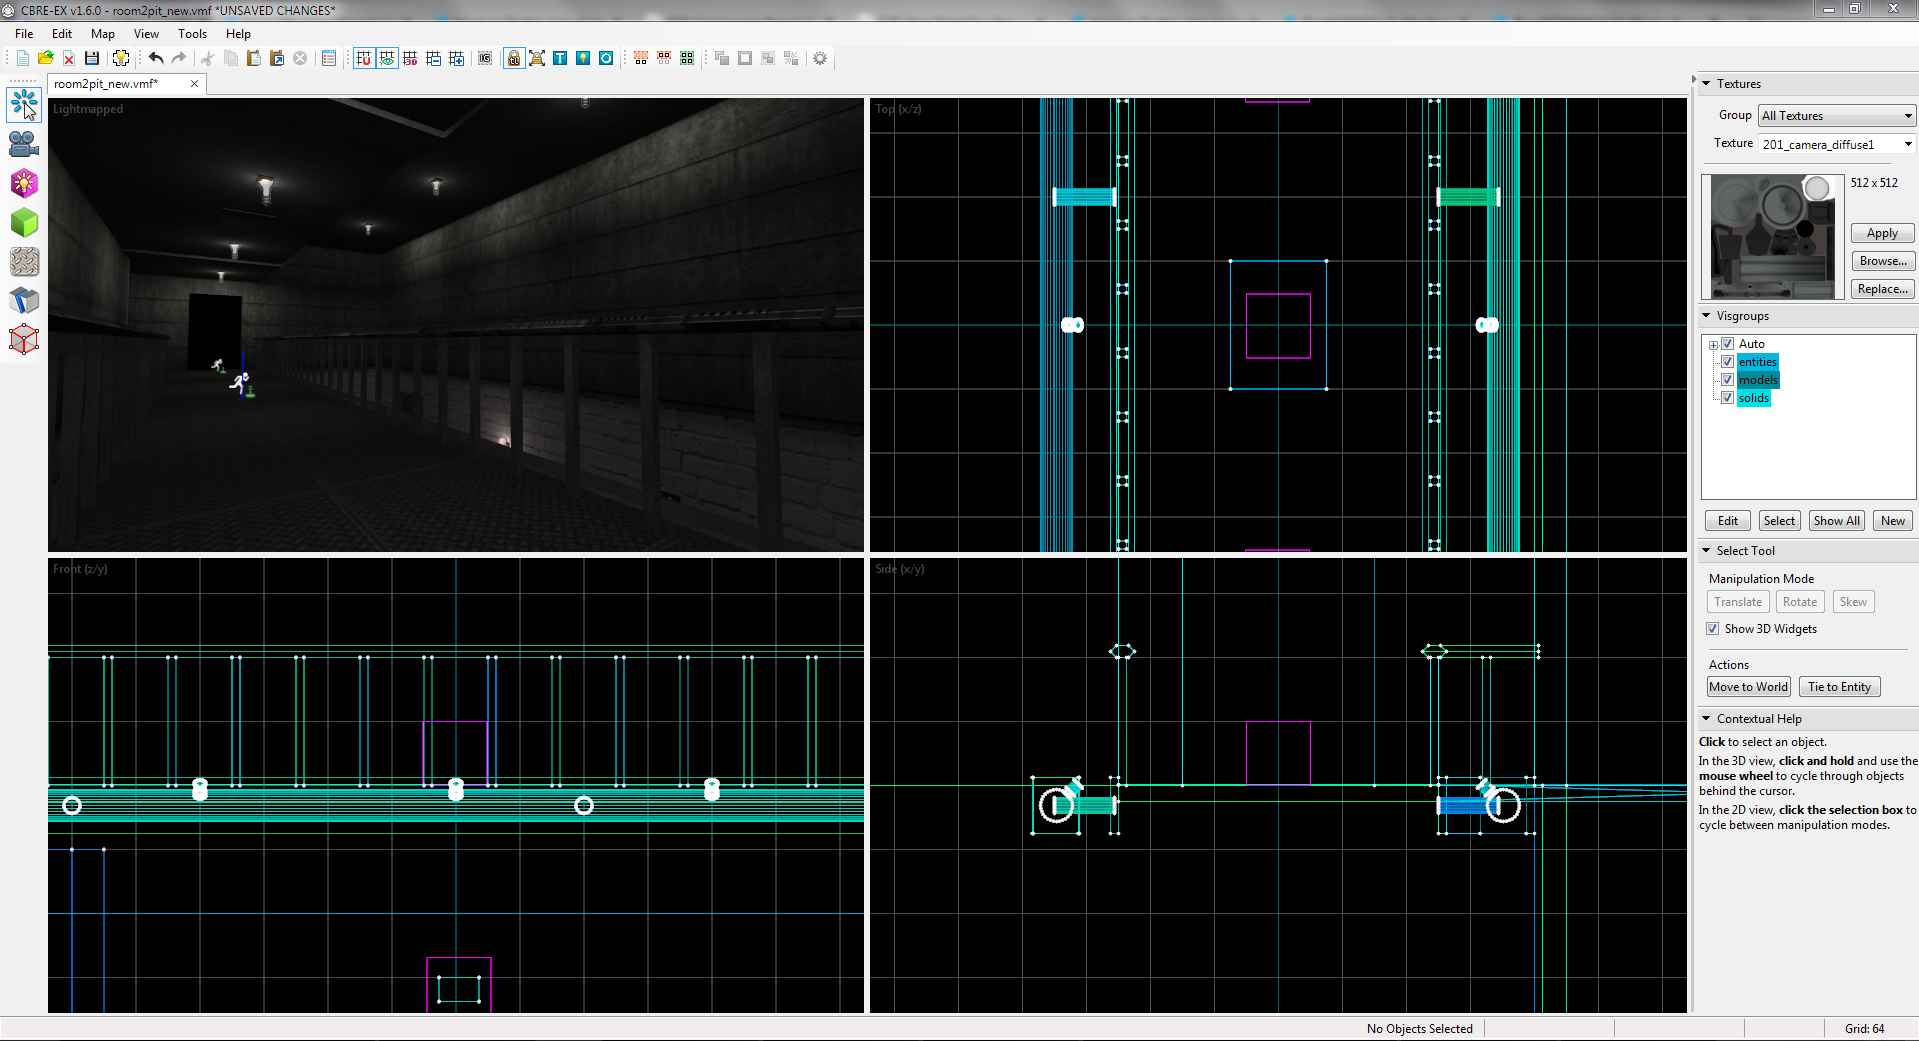Select the green Brush block tool
The height and width of the screenshot is (1041, 1919).
click(24, 222)
